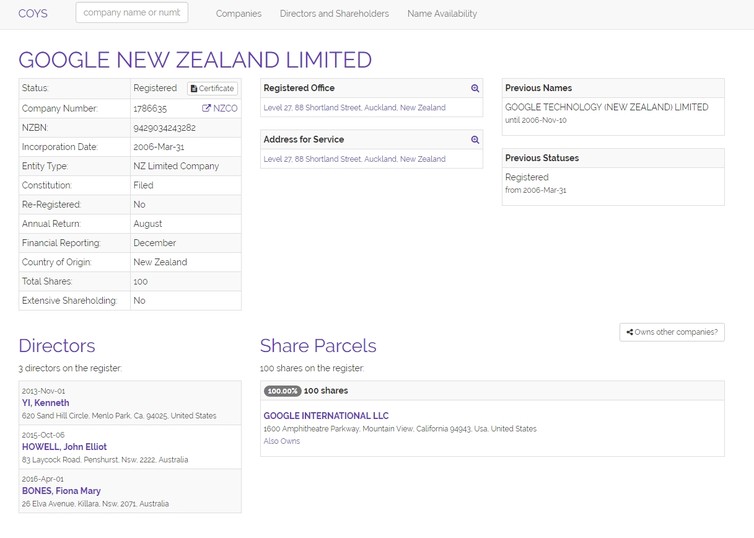Viewport: 754px width, 538px height.
Task: Click the Directors heading
Action: 57,346
